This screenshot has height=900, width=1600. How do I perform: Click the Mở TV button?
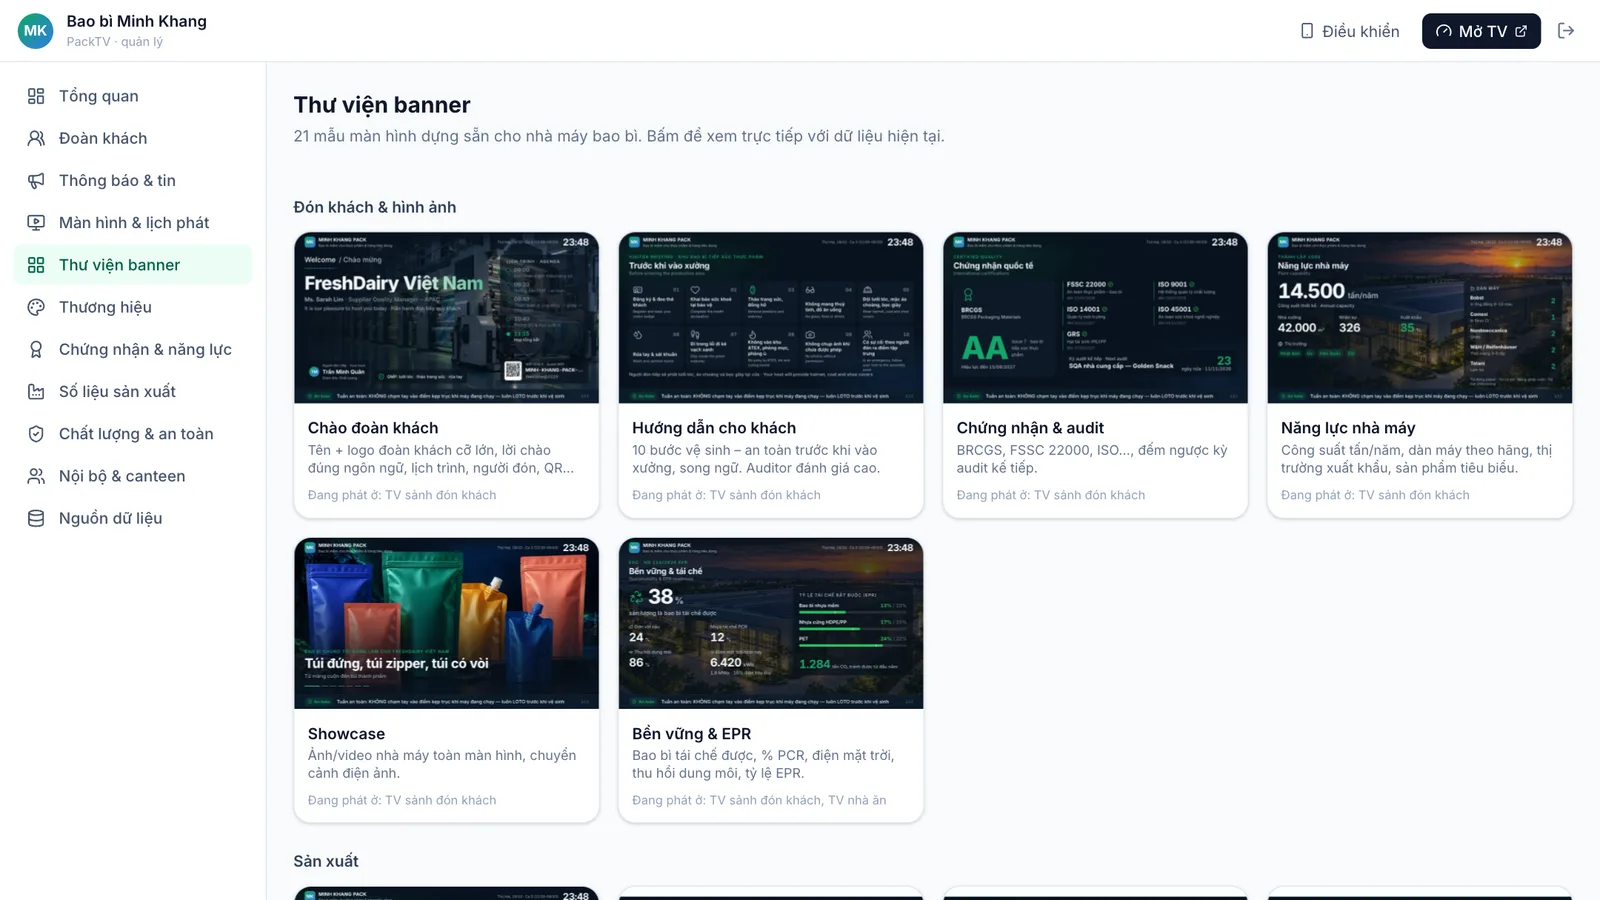click(x=1481, y=31)
